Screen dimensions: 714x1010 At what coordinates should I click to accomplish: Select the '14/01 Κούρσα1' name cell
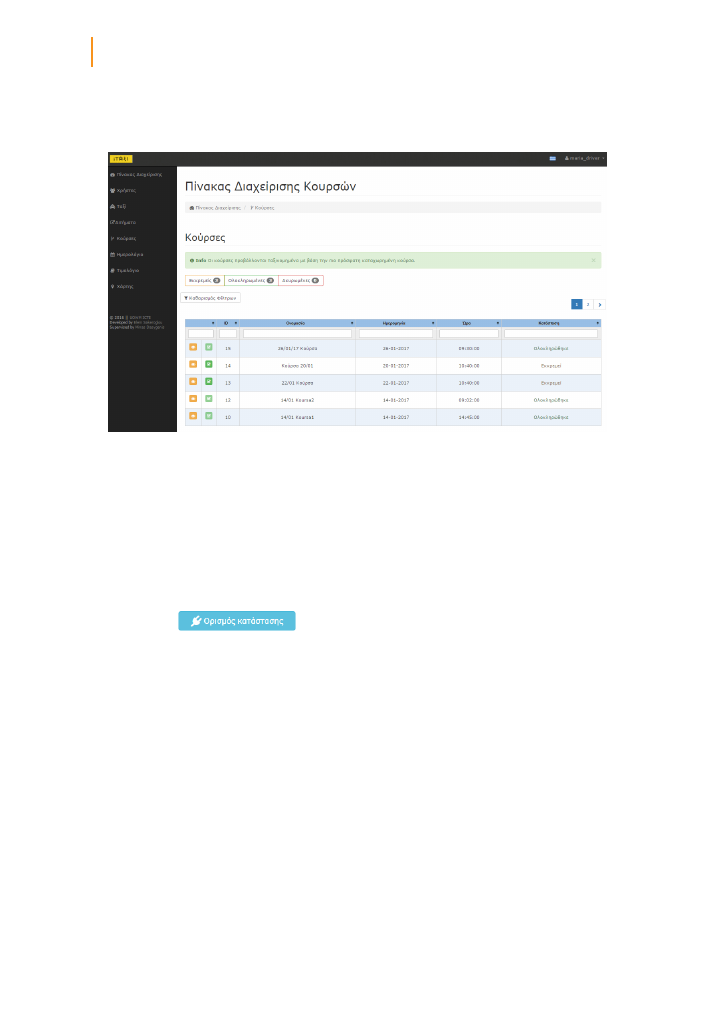298,417
